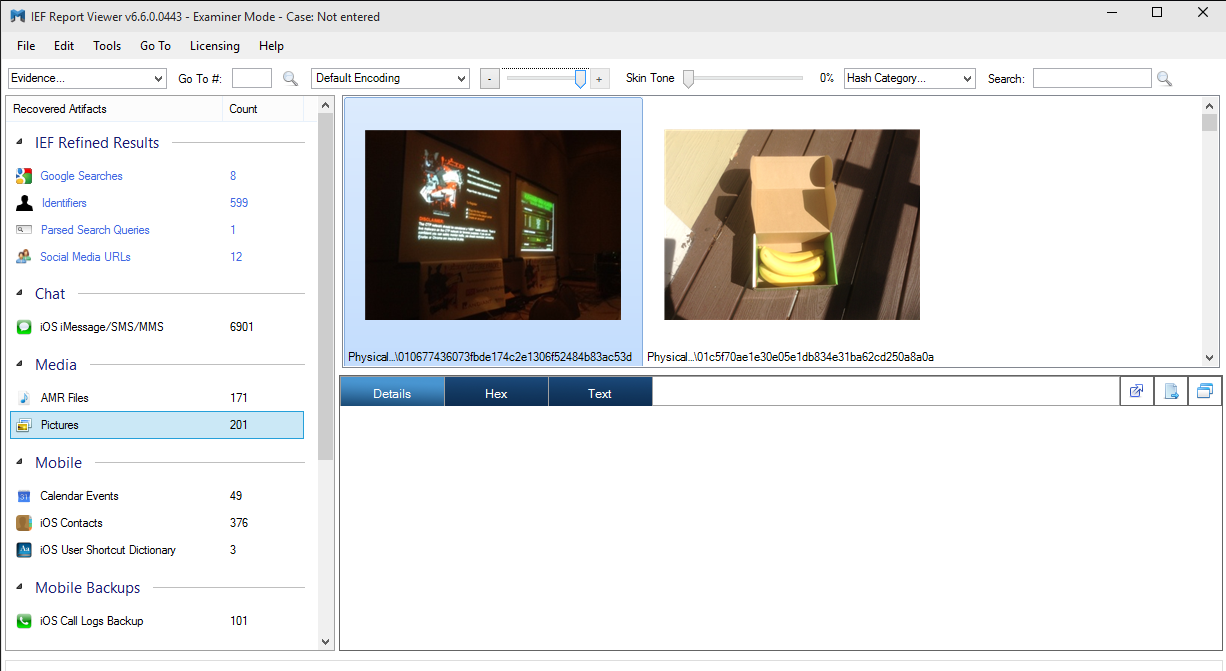This screenshot has height=671, width=1226.
Task: Select the Calendar Events row
Action: click(157, 496)
